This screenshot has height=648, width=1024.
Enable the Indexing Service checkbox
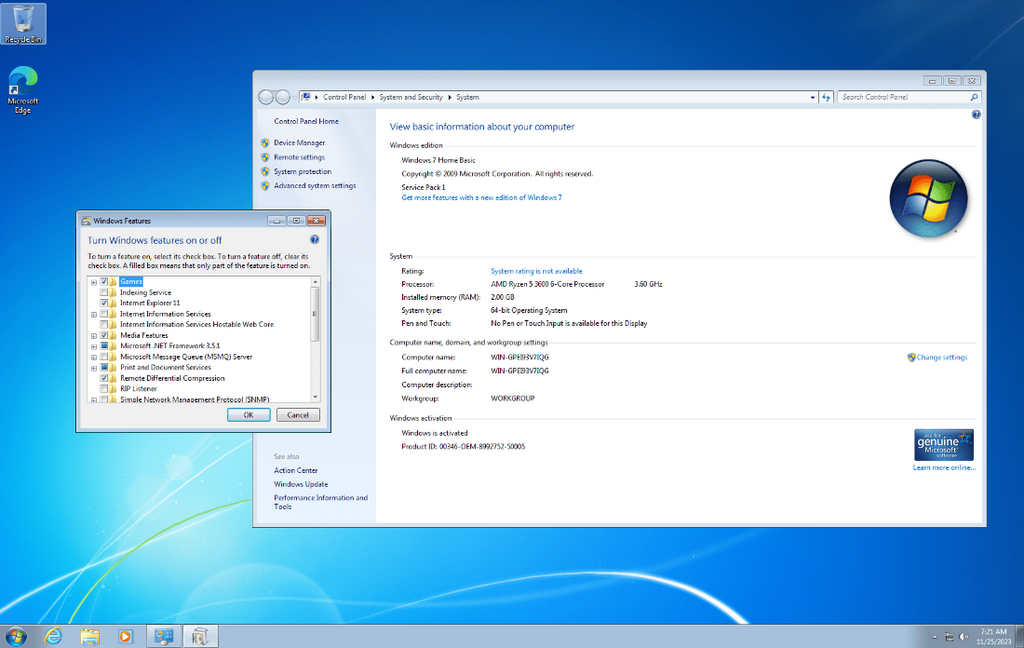[104, 293]
